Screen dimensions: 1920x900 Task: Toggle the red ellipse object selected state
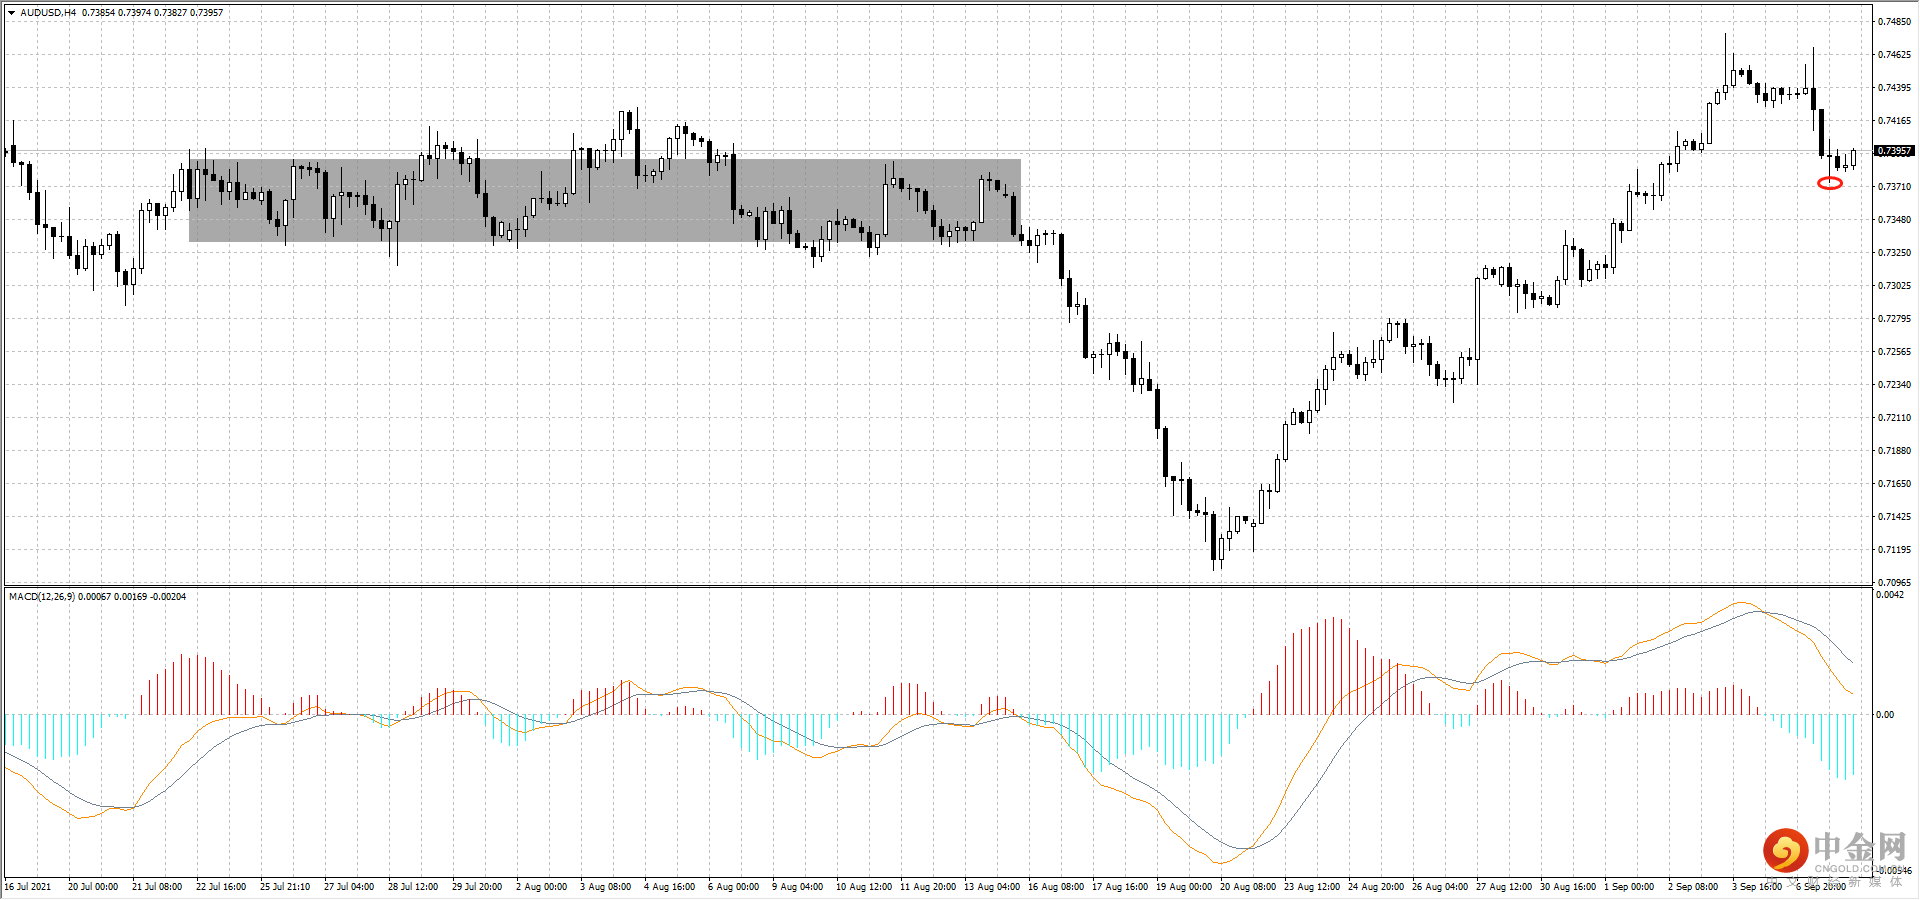point(1831,184)
